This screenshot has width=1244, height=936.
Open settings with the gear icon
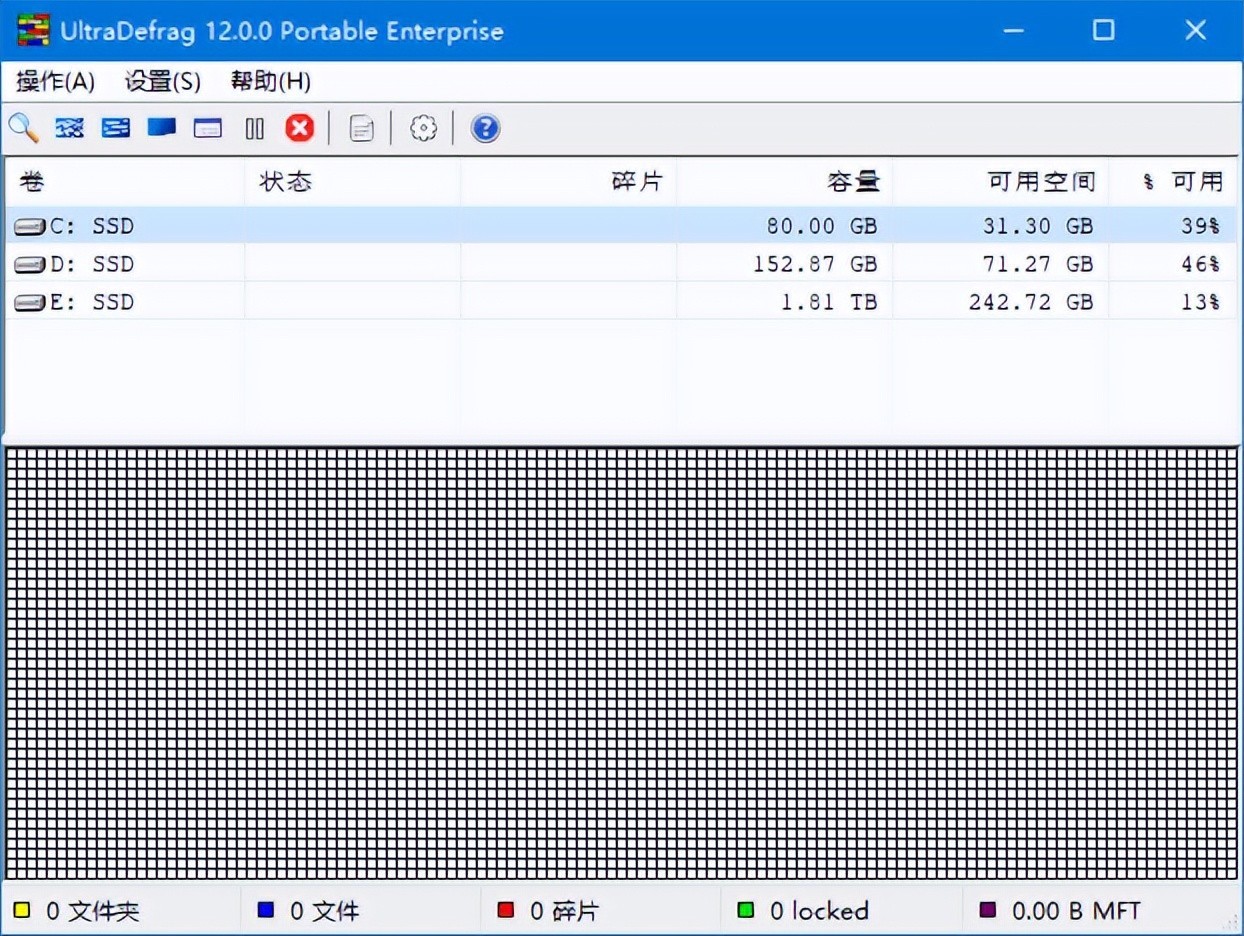tap(424, 128)
